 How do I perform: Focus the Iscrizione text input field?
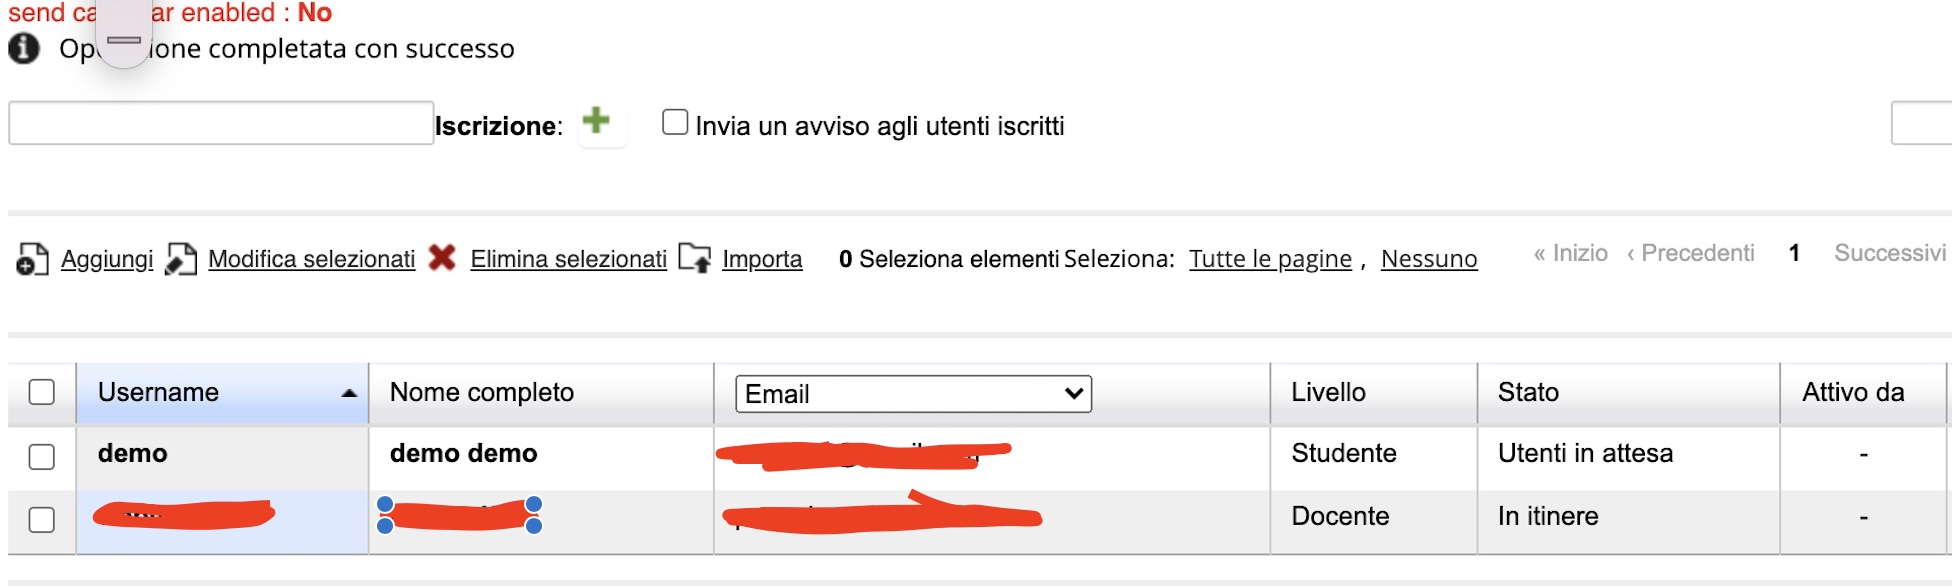pyautogui.click(x=221, y=123)
